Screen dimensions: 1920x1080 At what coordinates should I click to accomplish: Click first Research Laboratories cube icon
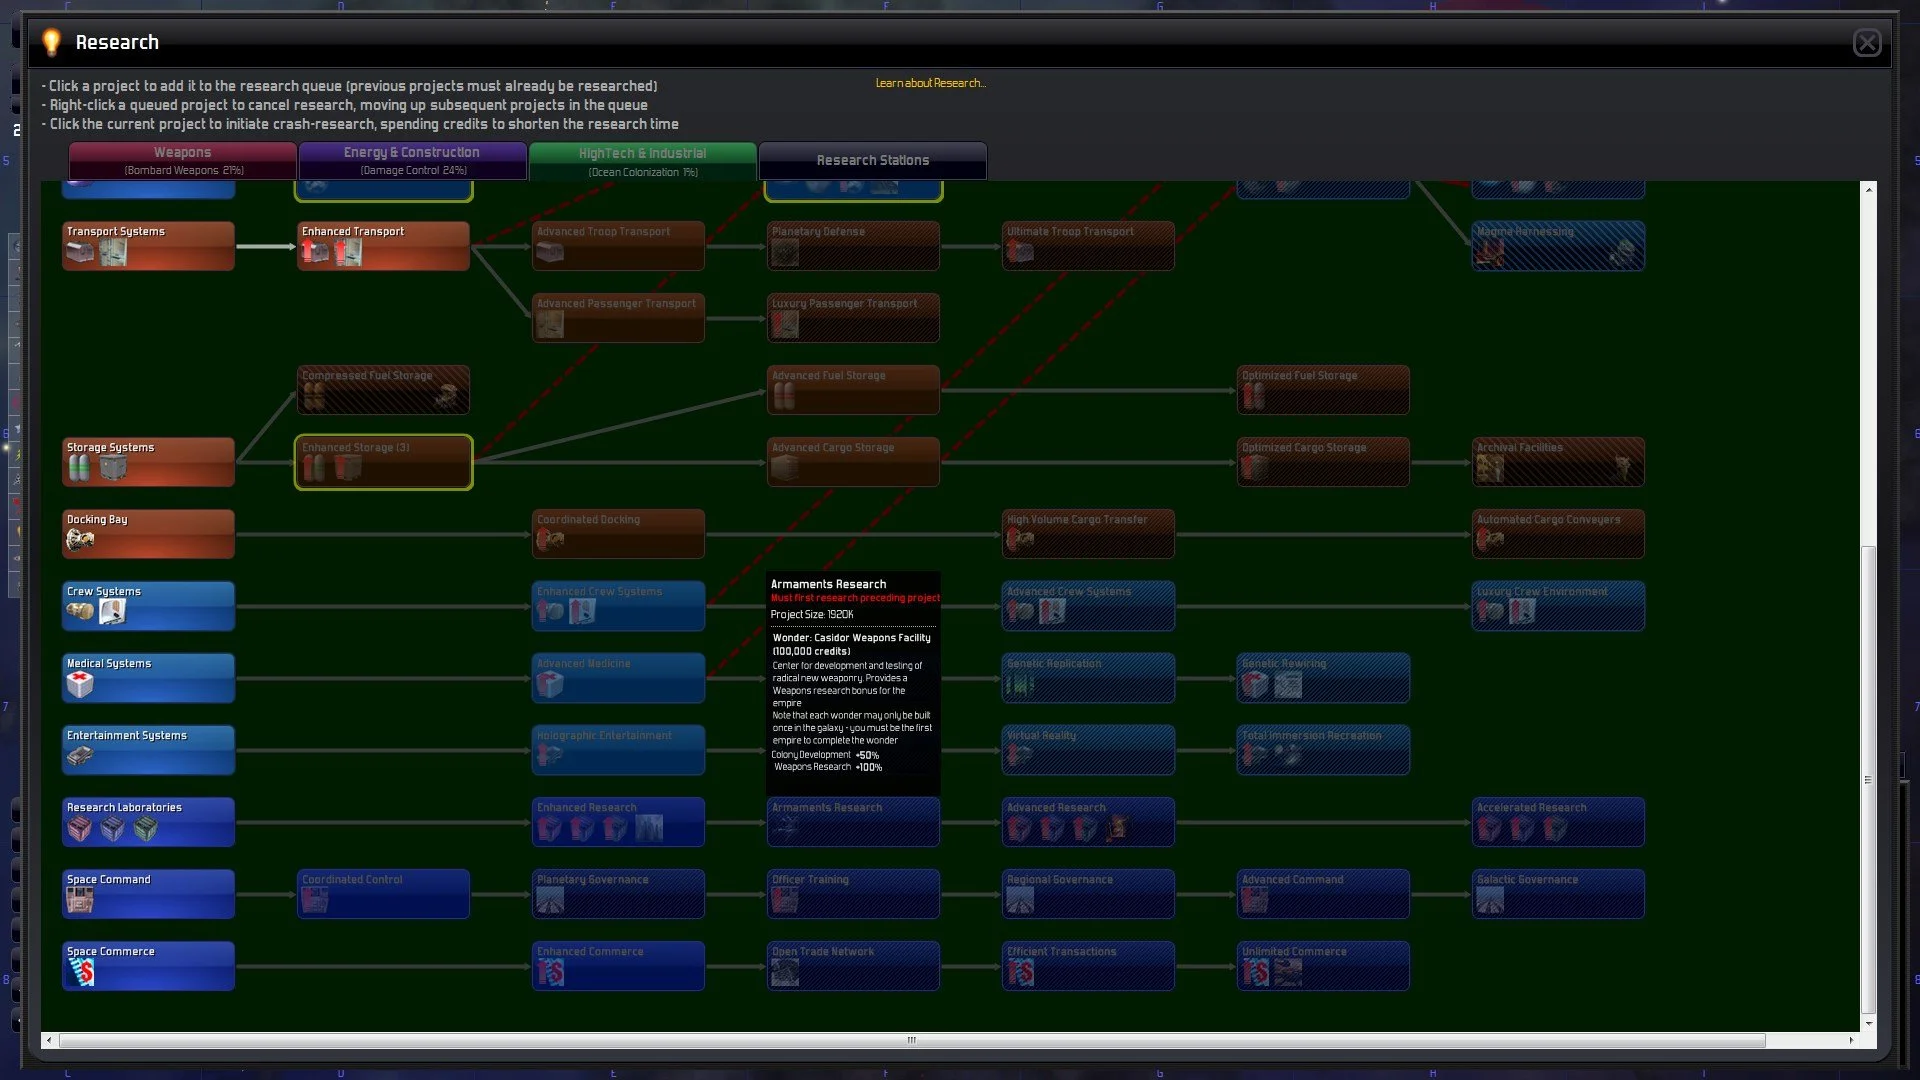pos(80,828)
